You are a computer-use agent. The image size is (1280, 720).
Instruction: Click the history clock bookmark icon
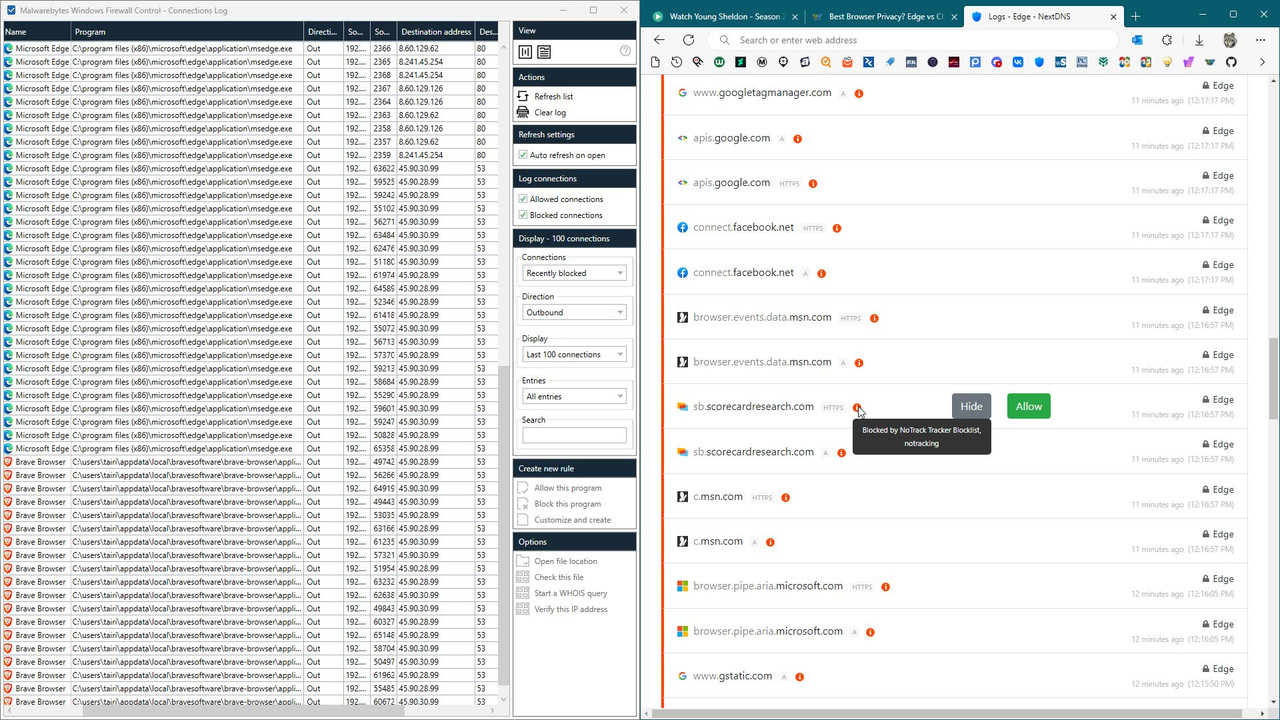[x=677, y=62]
